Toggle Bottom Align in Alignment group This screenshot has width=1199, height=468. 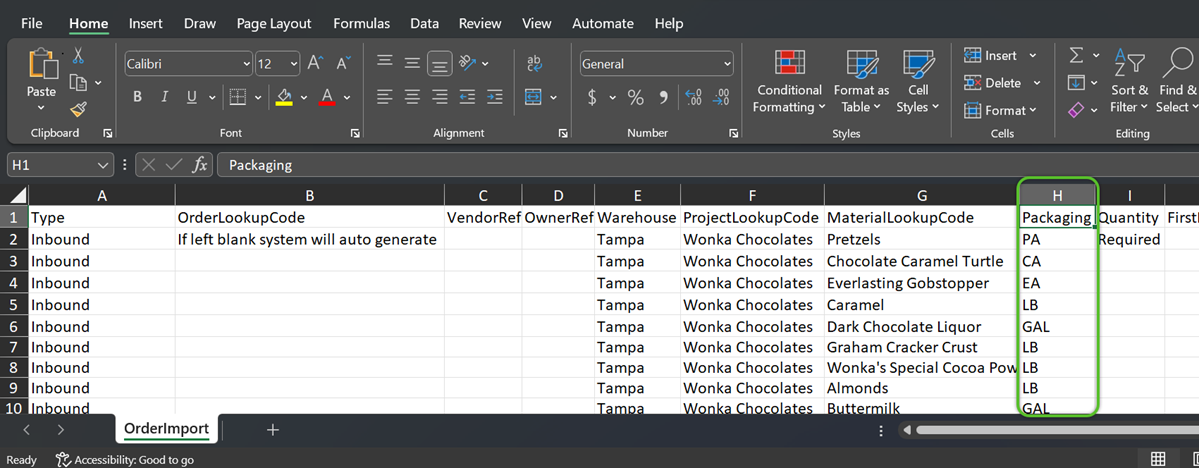440,63
